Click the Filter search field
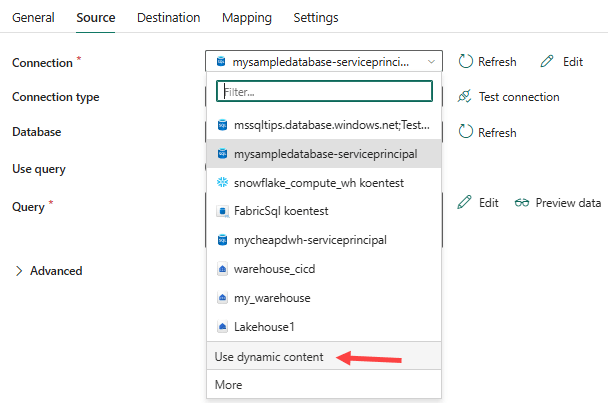 pyautogui.click(x=324, y=92)
